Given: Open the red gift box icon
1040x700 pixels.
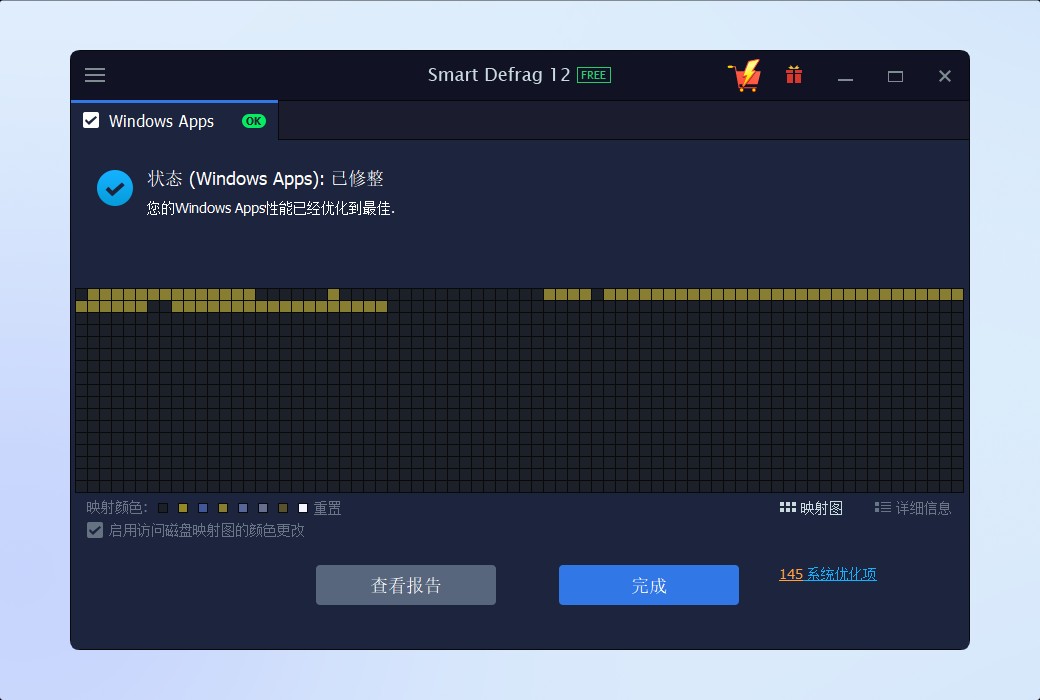Looking at the screenshot, I should click(x=794, y=75).
